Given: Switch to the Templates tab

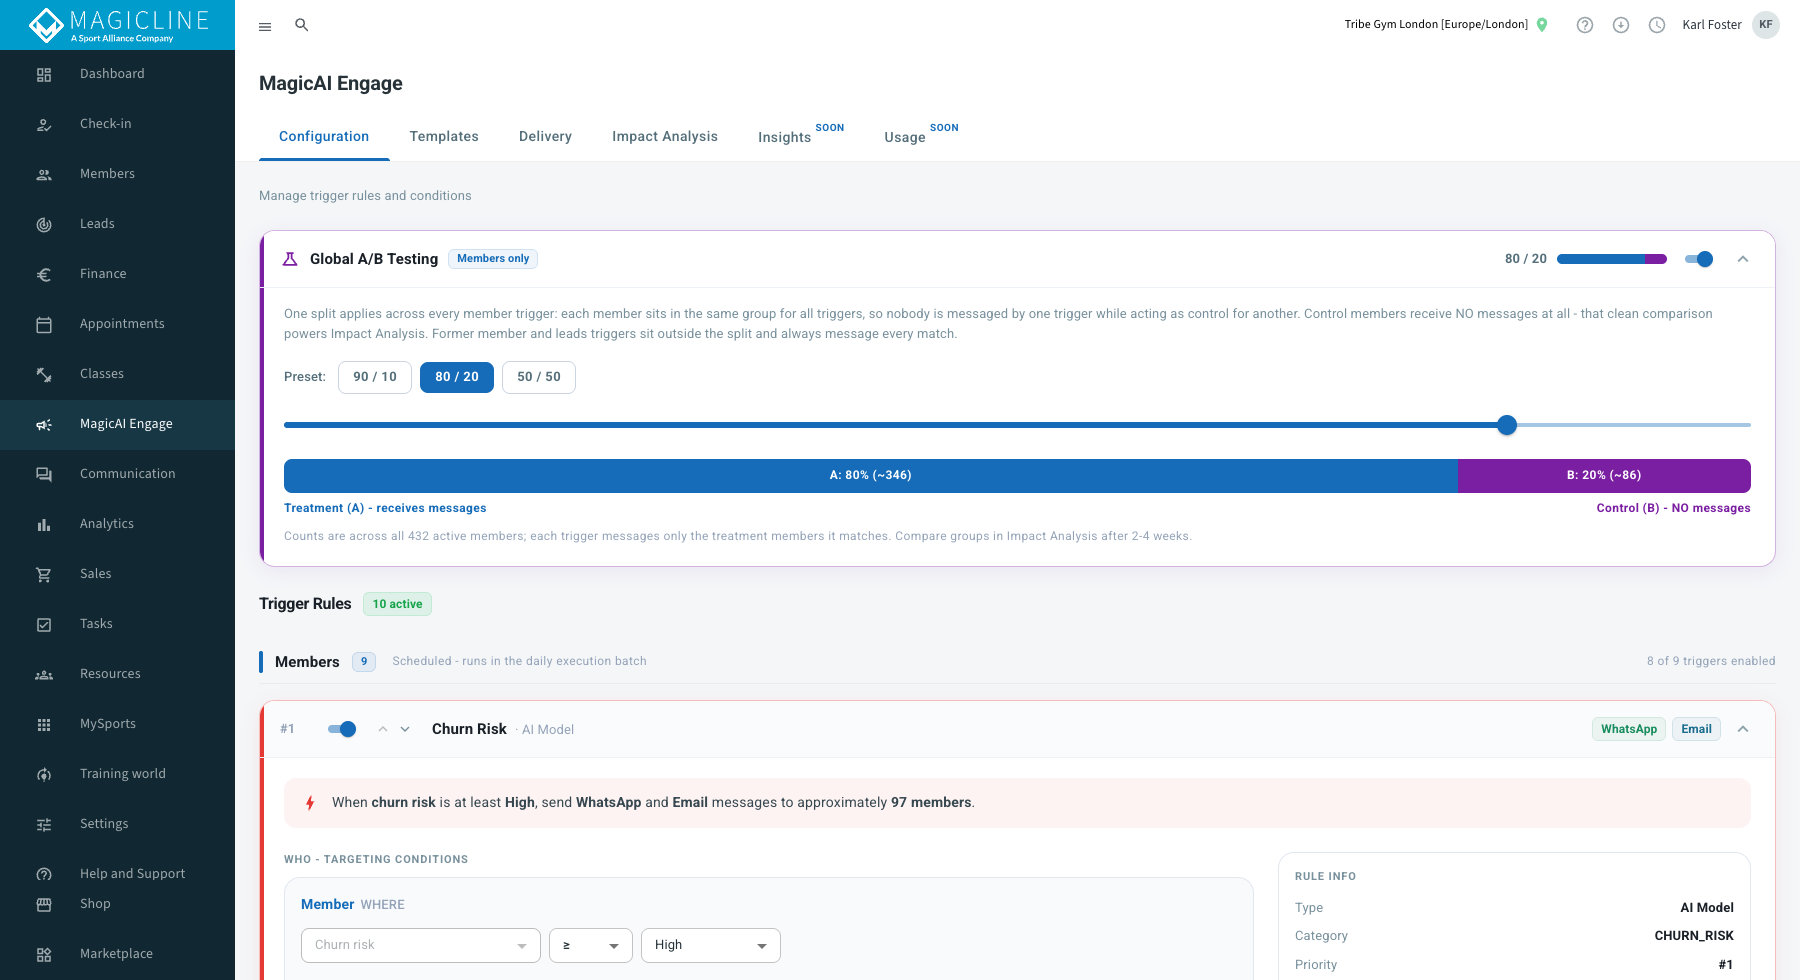Looking at the screenshot, I should [x=444, y=137].
